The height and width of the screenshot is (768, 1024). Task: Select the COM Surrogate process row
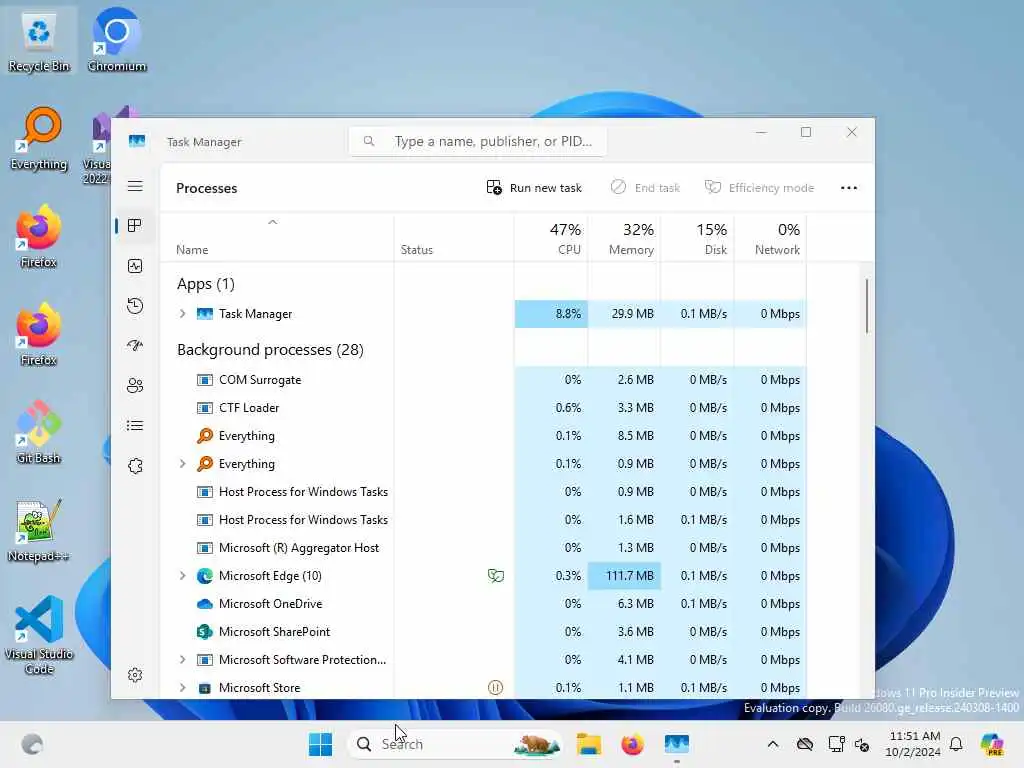pyautogui.click(x=483, y=380)
